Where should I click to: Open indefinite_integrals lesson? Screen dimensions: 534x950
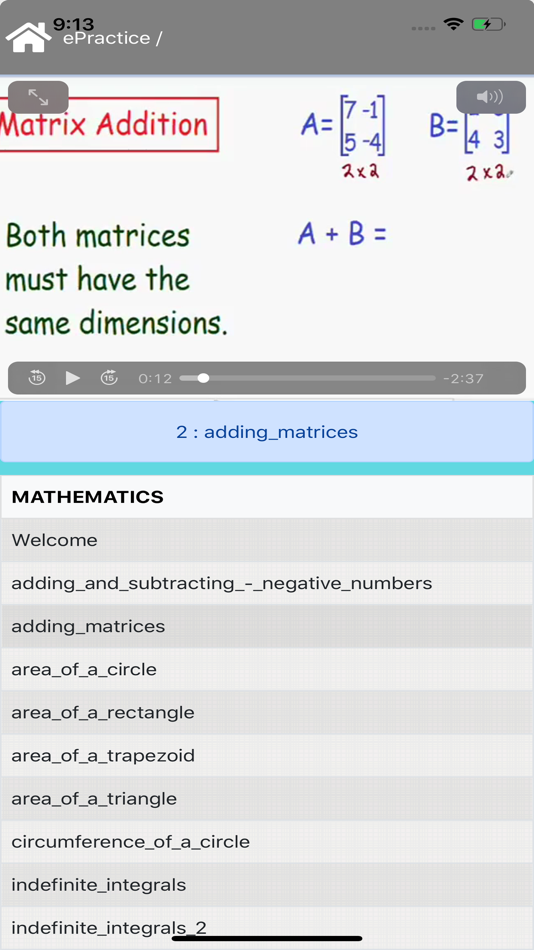267,885
